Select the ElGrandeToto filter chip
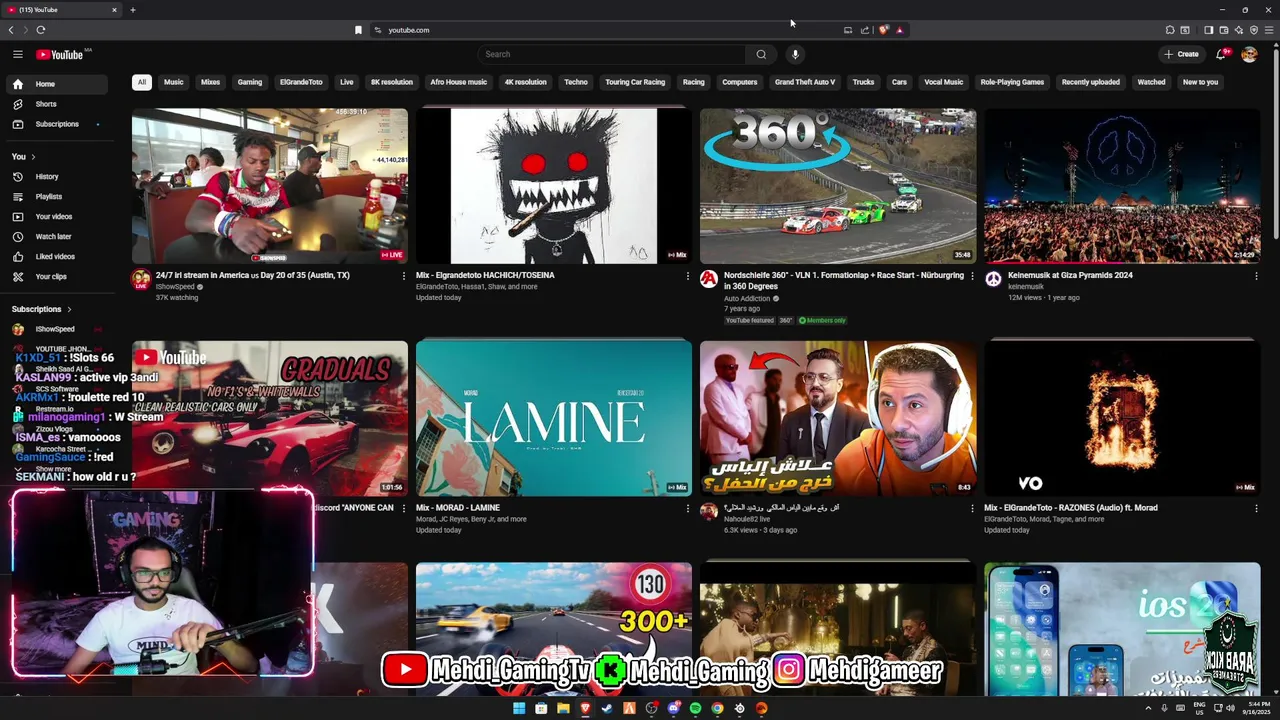The height and width of the screenshot is (720, 1280). (301, 82)
